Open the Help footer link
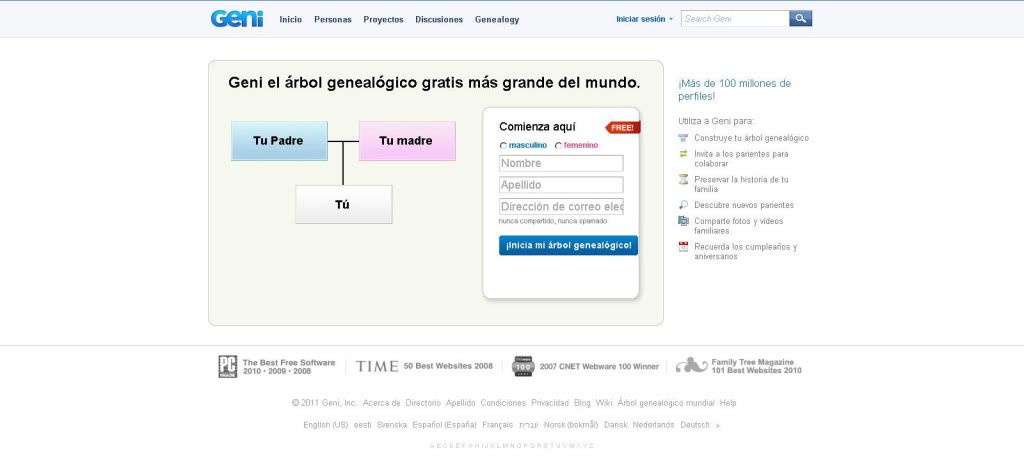The width and height of the screenshot is (1024, 471). coord(728,403)
